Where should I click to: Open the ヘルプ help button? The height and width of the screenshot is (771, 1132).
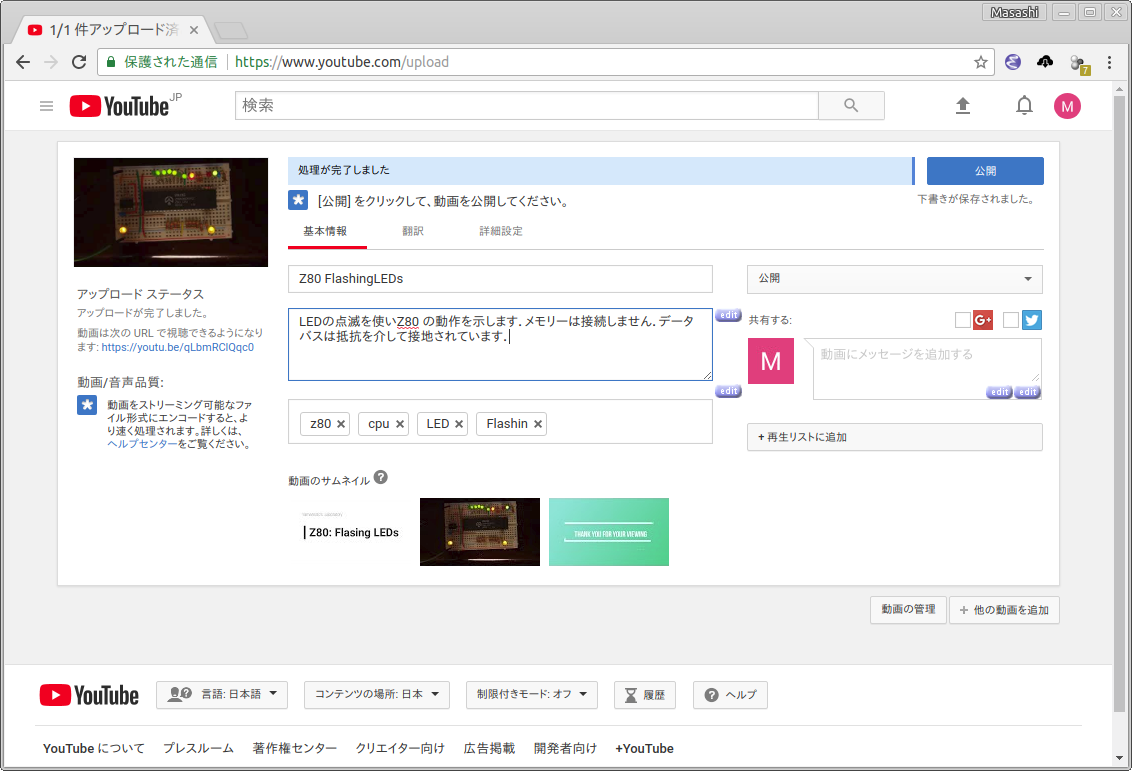pos(730,694)
